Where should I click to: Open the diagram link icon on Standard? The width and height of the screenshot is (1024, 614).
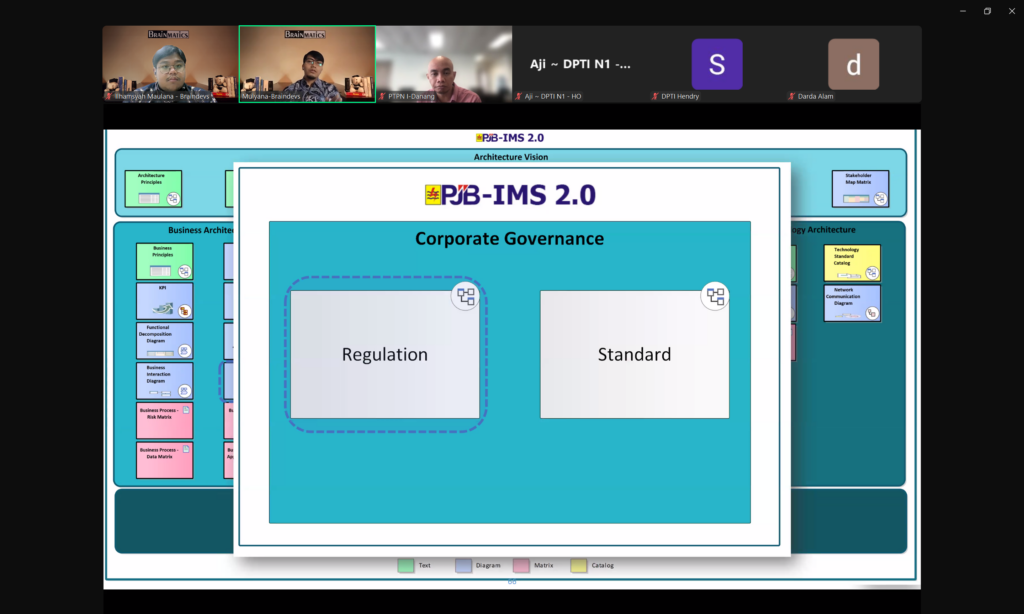coord(715,296)
